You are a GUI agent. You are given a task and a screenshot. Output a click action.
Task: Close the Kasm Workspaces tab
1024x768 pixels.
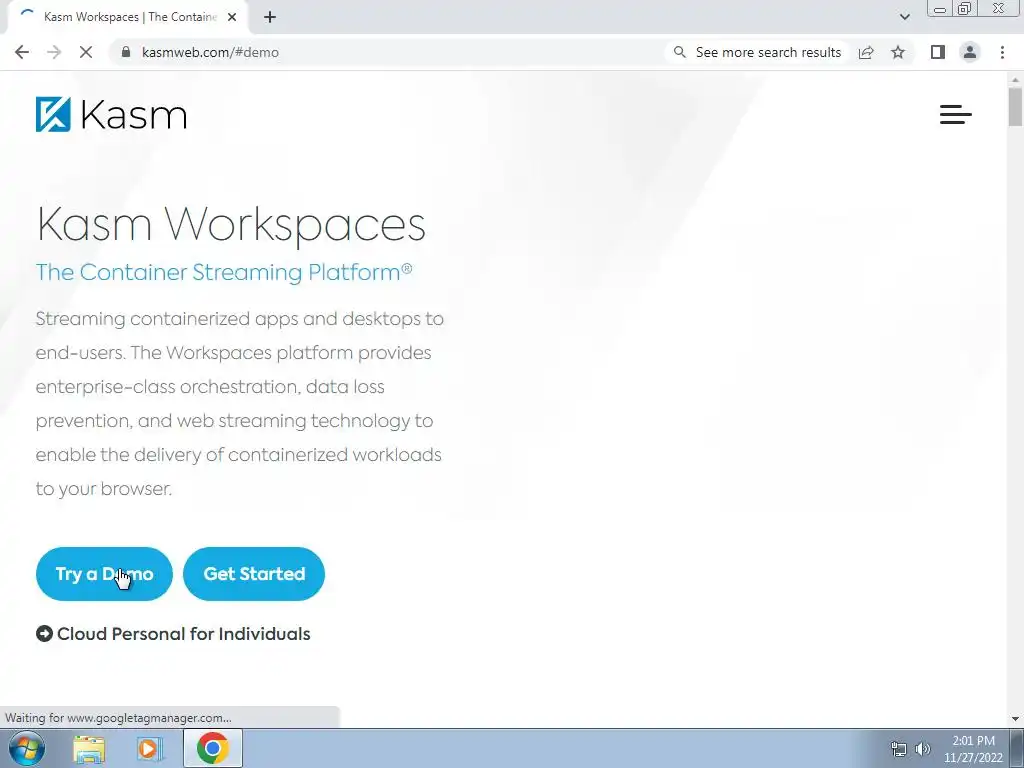(232, 17)
